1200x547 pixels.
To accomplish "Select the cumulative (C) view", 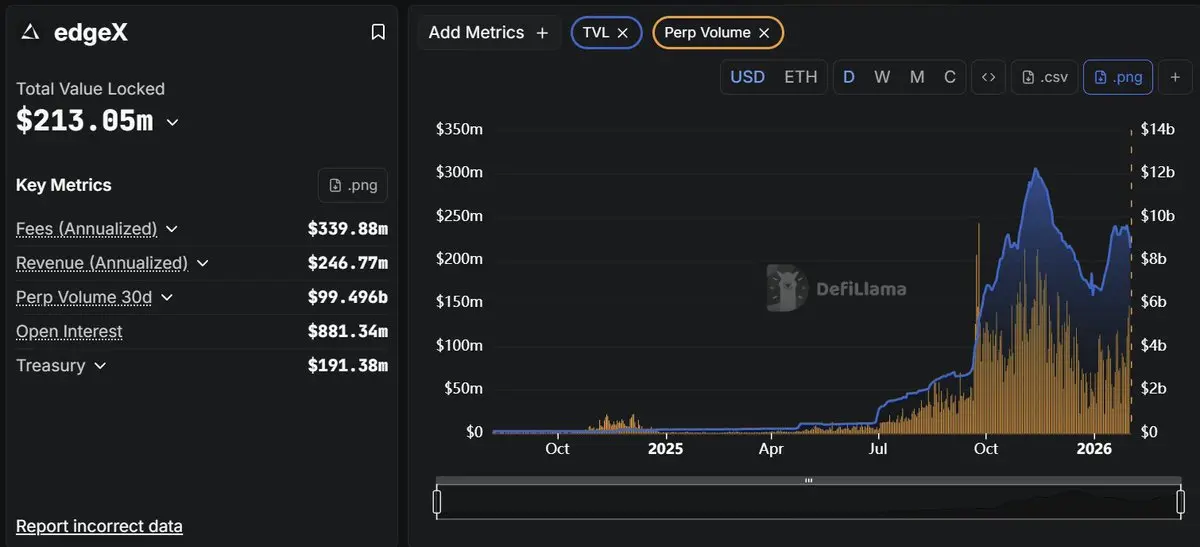I will click(950, 77).
